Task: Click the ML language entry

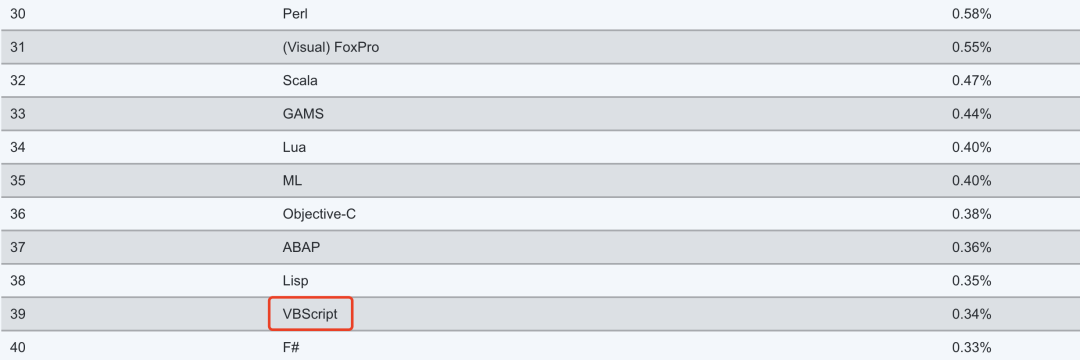Action: 292,180
